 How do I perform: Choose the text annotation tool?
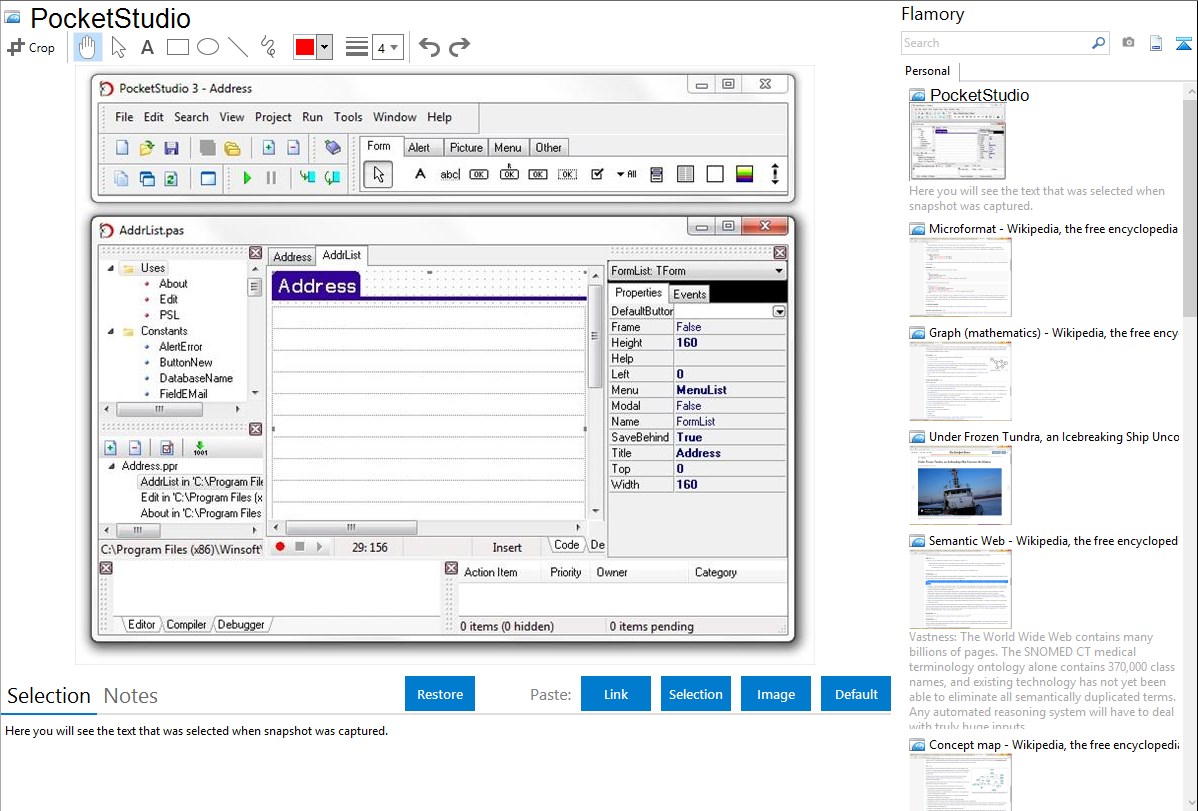coord(147,47)
